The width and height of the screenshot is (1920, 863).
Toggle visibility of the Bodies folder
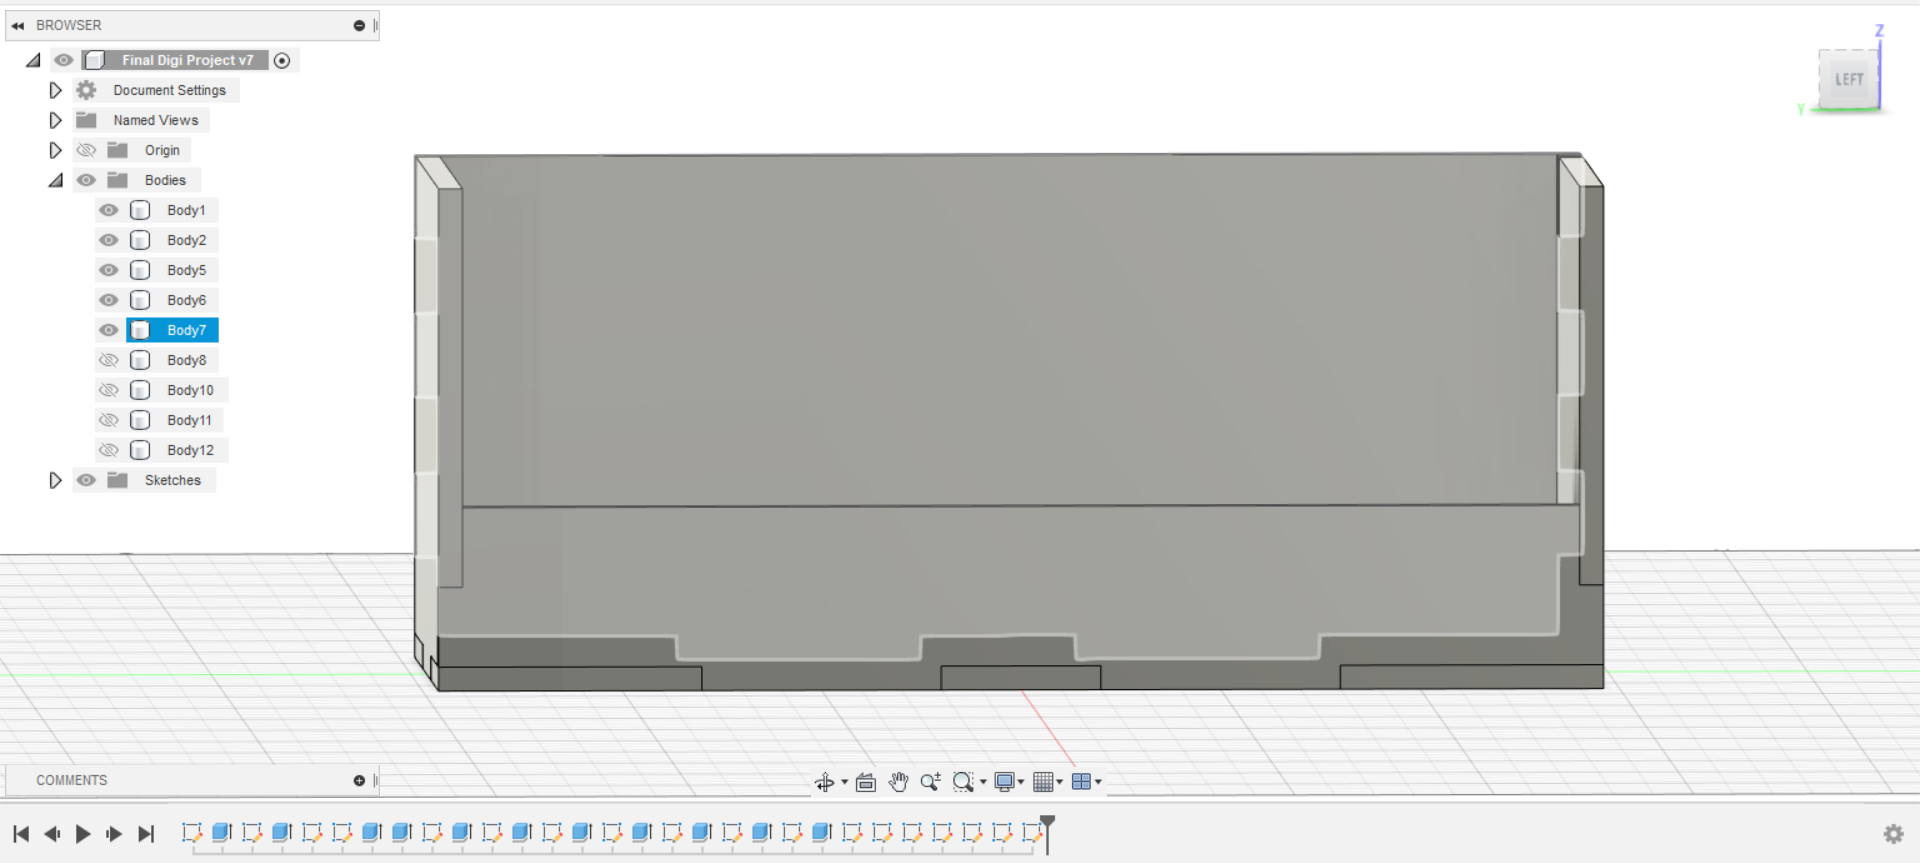click(87, 180)
